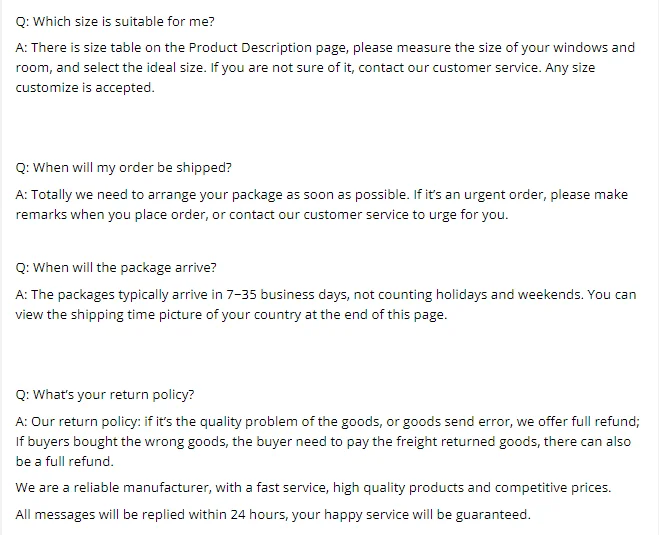Click 'your happy service will be guaranteed' text
659x535 pixels.
tap(411, 514)
